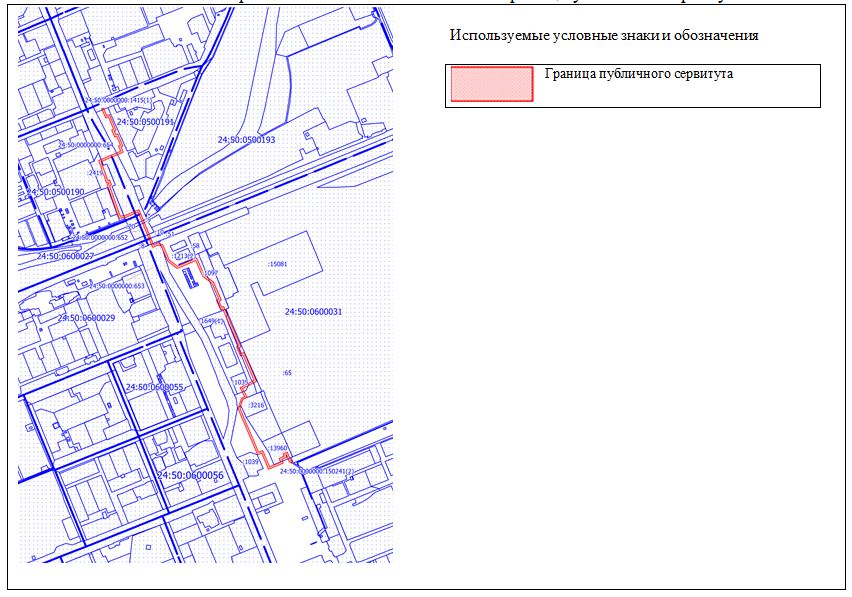Click cadastral block label 24:50:0600056
Viewport: 852px width, 597px height.
pyautogui.click(x=189, y=475)
